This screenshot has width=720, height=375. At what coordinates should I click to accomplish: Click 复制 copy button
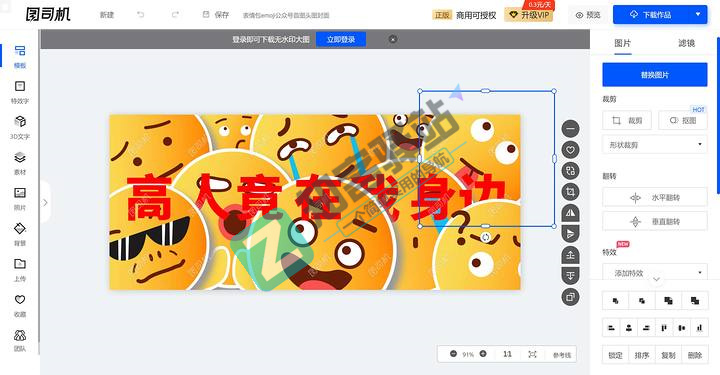click(668, 355)
